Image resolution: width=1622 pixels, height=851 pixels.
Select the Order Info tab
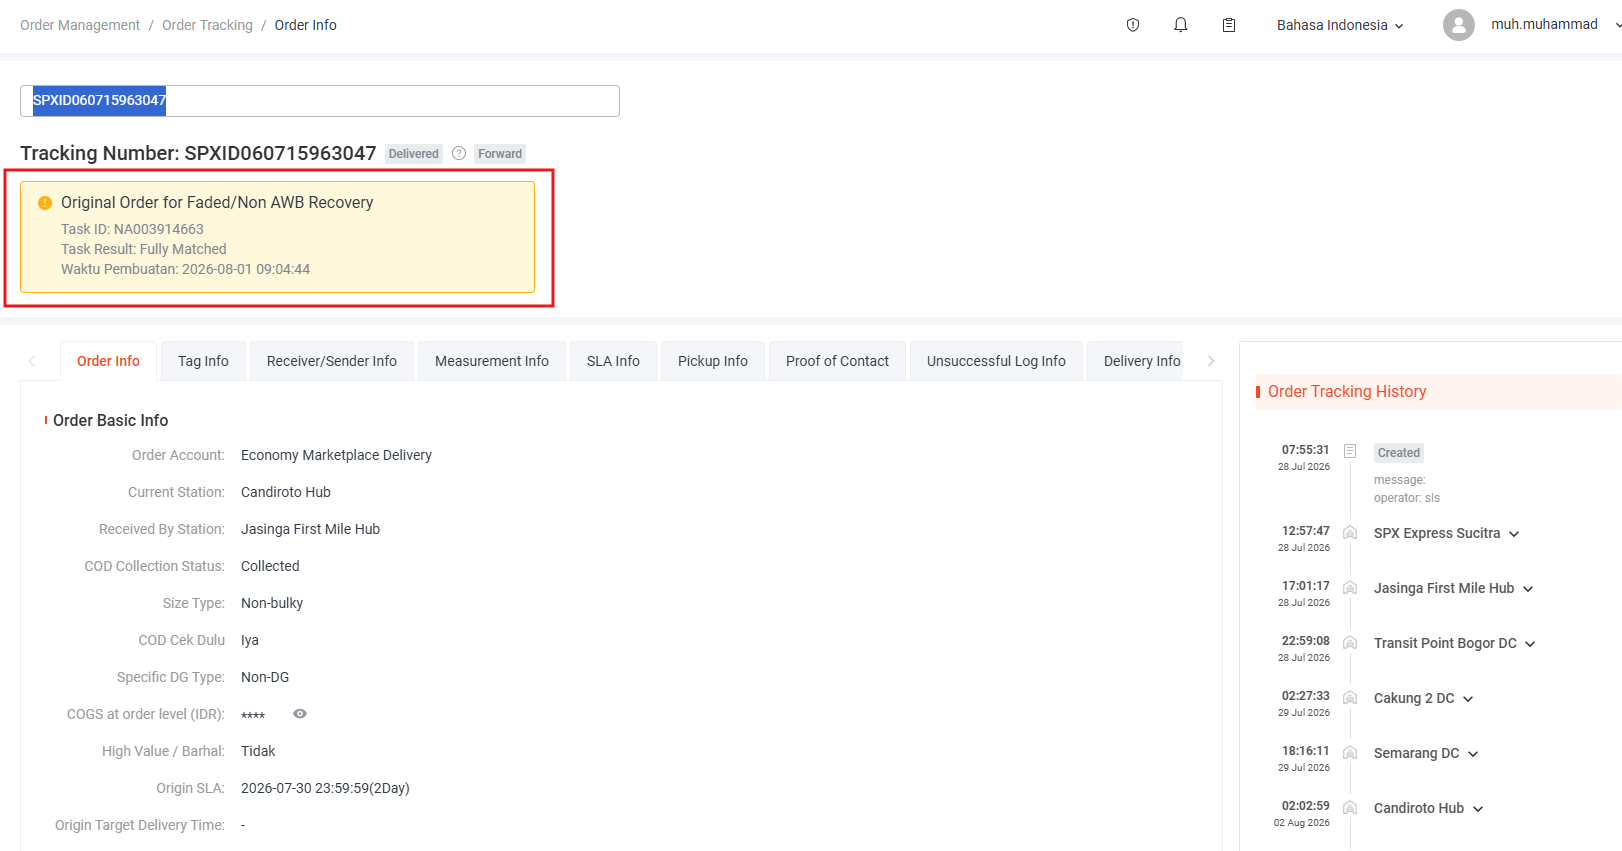pyautogui.click(x=108, y=361)
